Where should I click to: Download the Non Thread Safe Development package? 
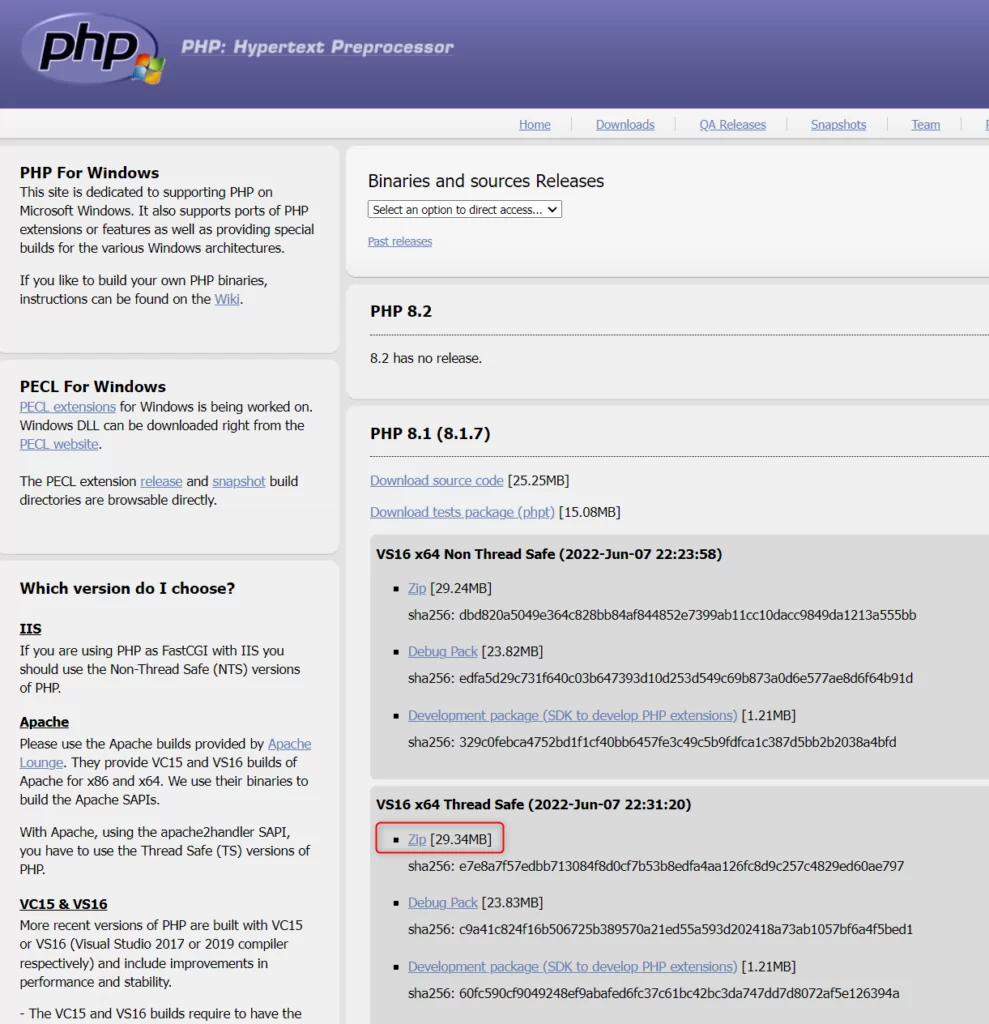(x=572, y=716)
